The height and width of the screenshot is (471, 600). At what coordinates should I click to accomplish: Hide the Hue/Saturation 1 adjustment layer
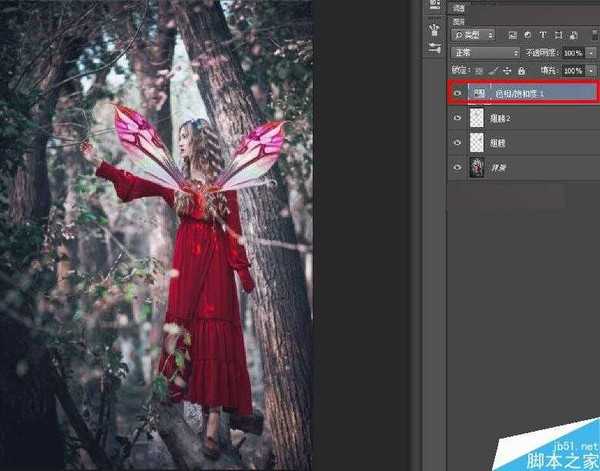[x=459, y=93]
